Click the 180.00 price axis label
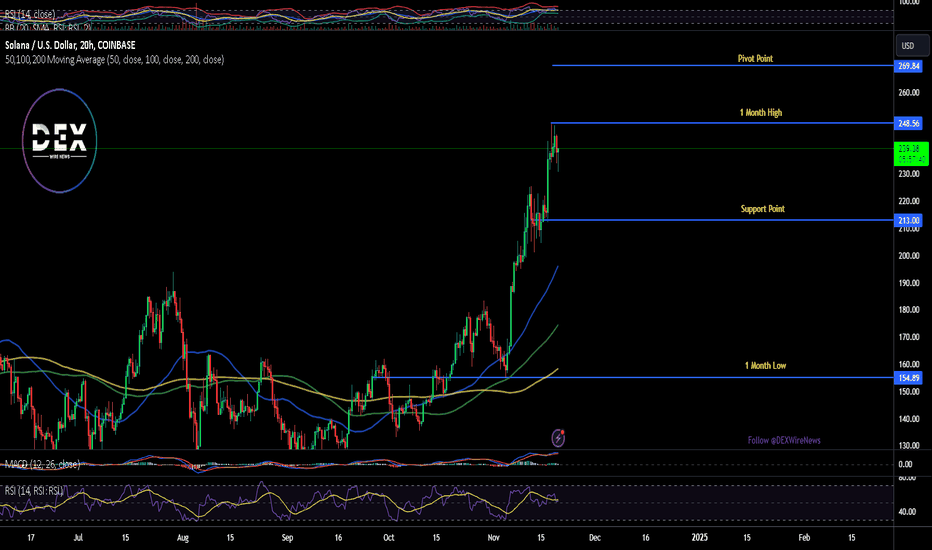Viewport: 932px width, 550px height. 909,310
